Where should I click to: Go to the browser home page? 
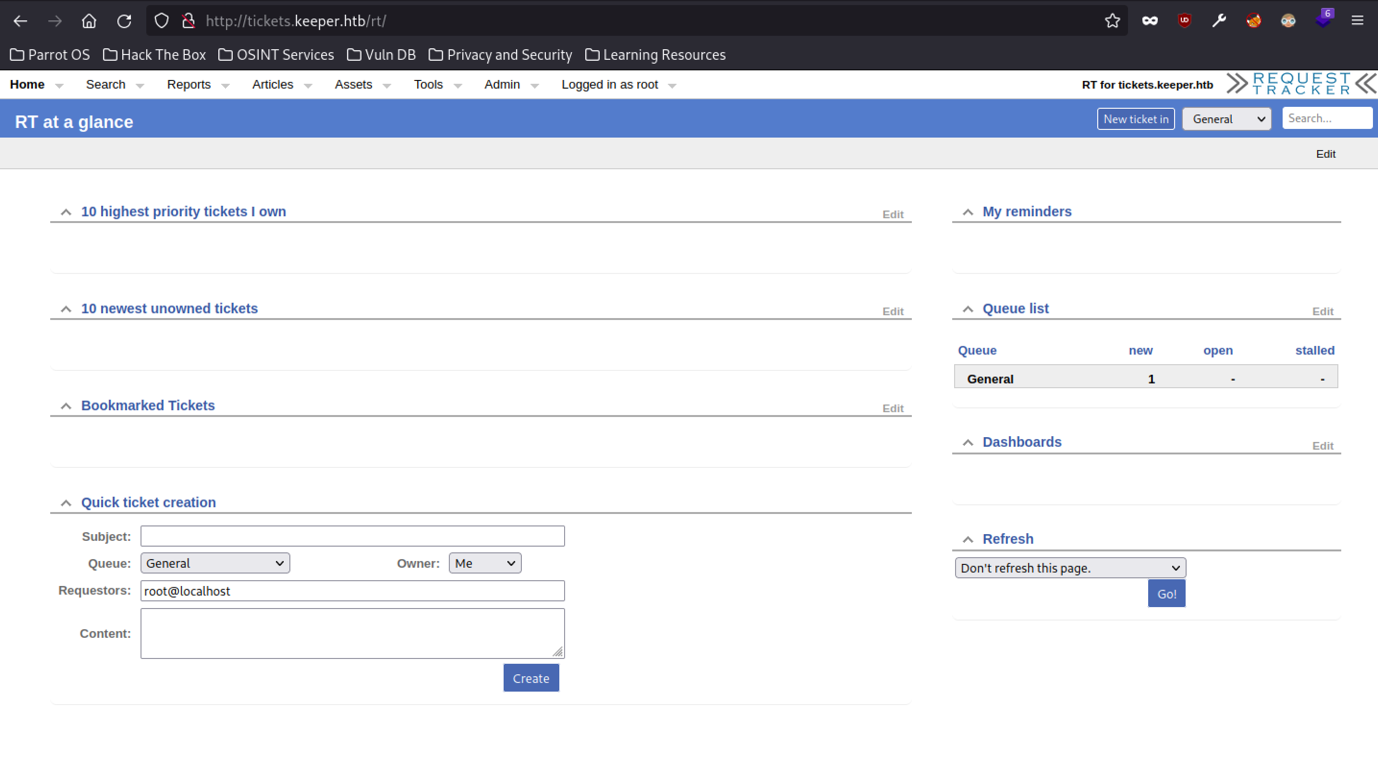(88, 20)
